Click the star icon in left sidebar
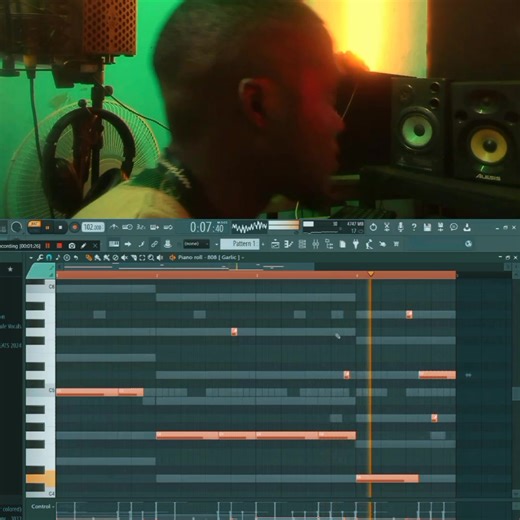520x520 pixels. (x=10, y=269)
